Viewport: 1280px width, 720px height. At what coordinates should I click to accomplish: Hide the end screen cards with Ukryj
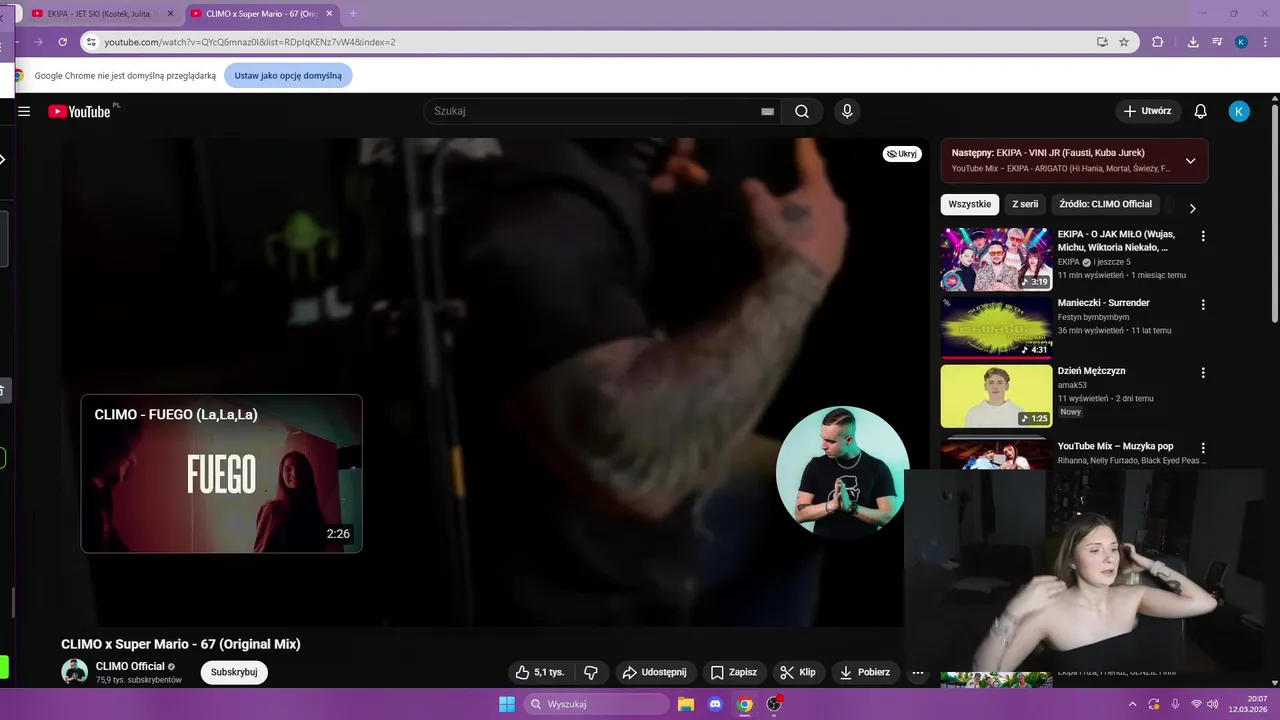click(x=902, y=154)
